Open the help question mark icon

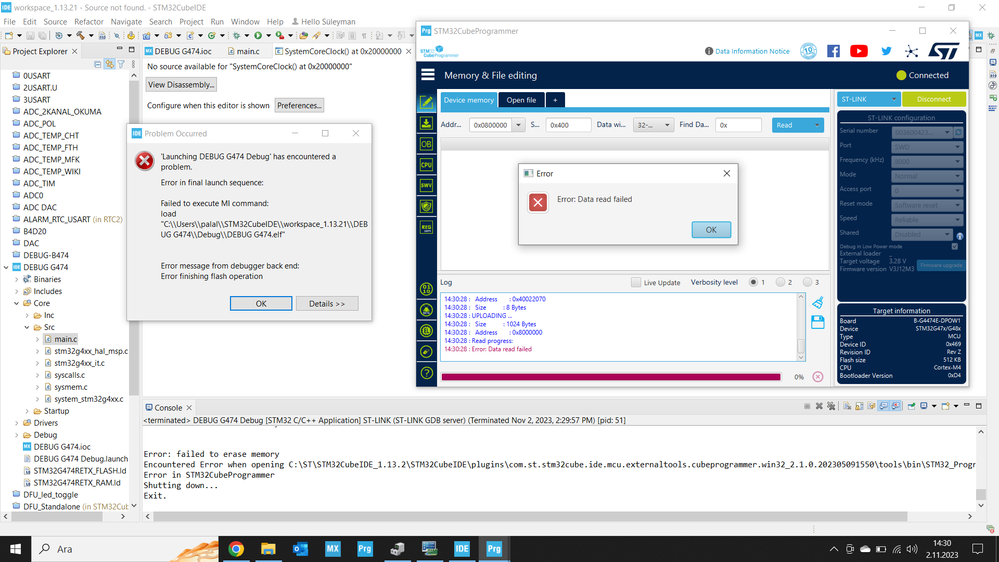427,373
